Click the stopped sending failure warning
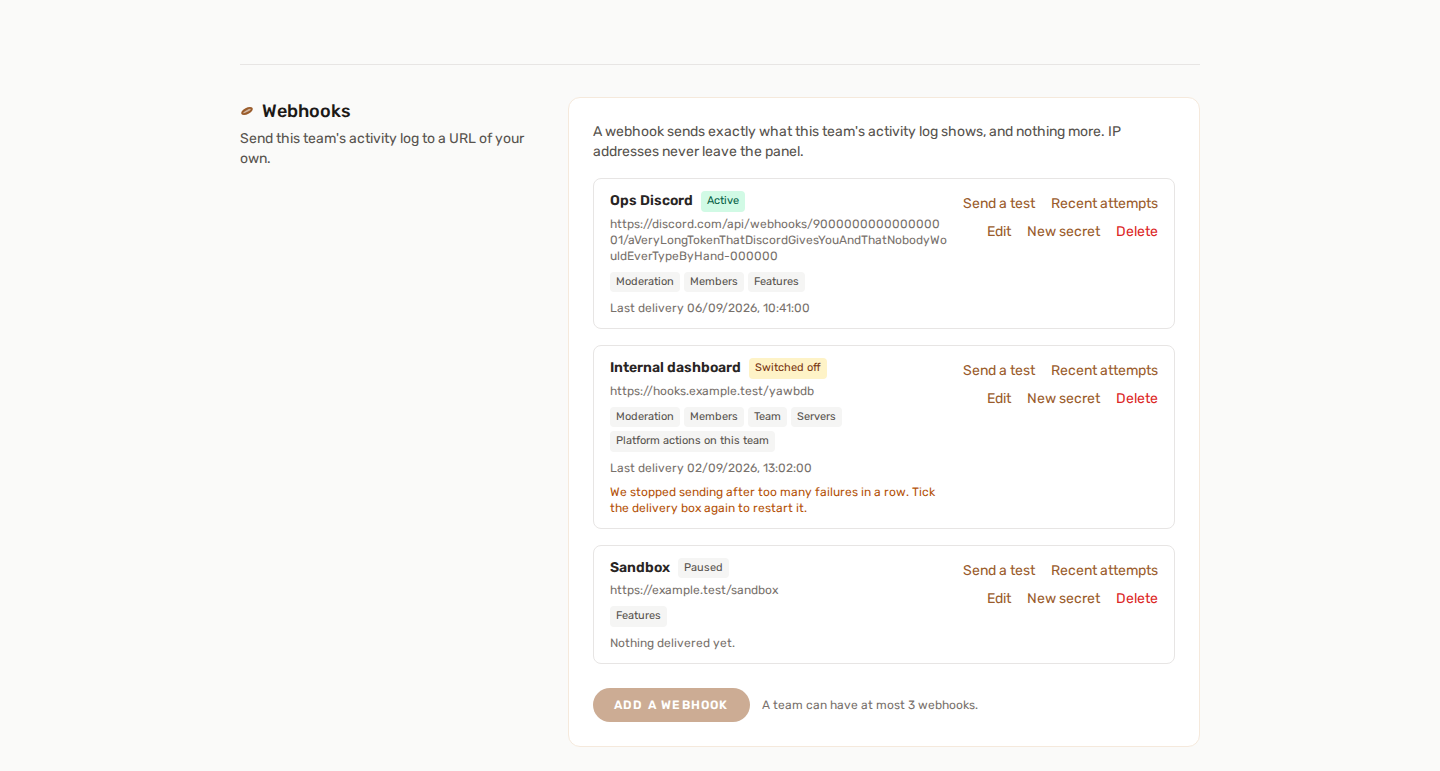The height and width of the screenshot is (771, 1440). (773, 500)
